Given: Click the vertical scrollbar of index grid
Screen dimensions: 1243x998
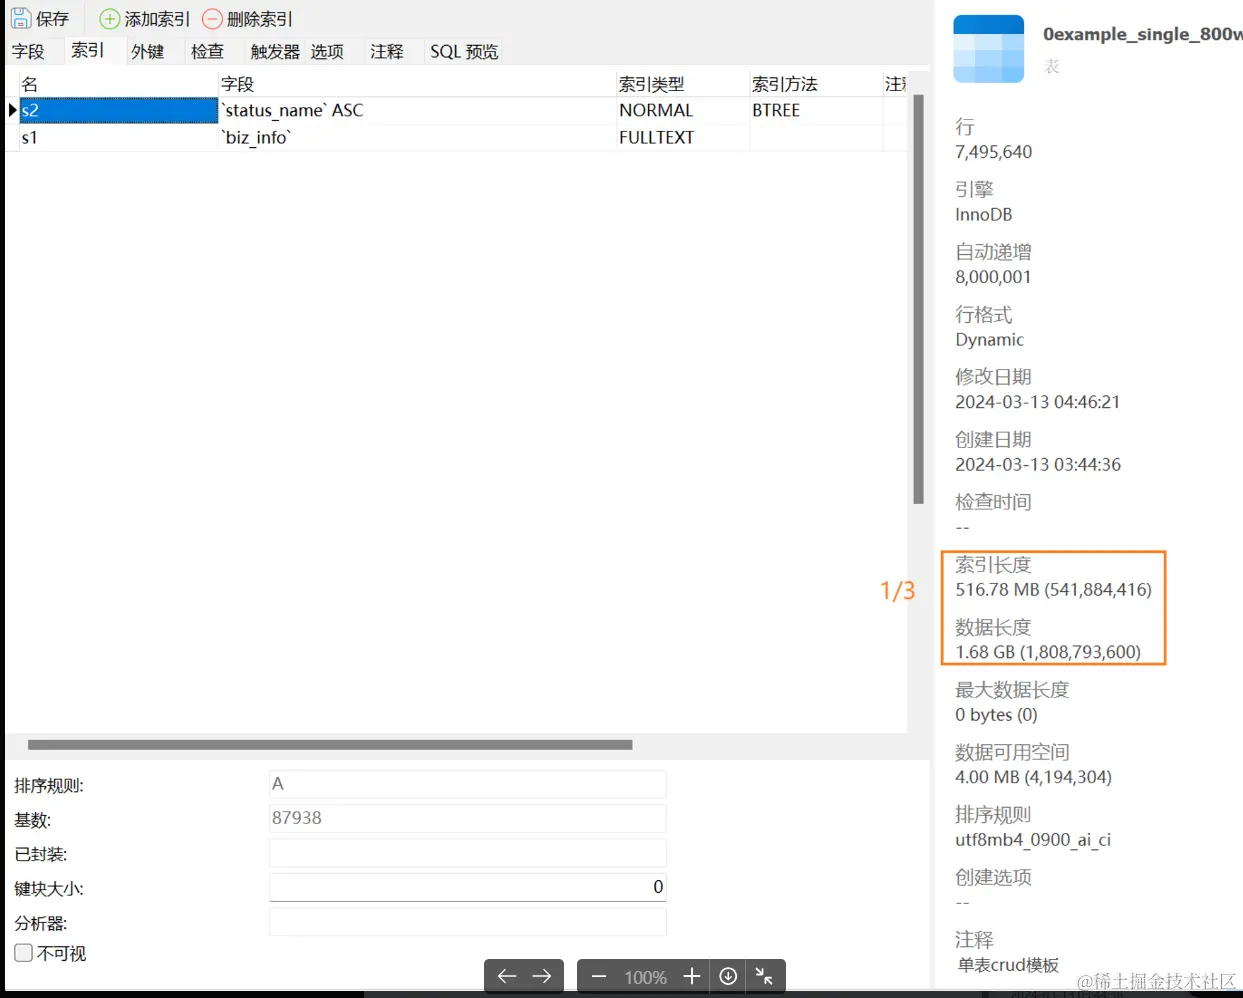Looking at the screenshot, I should (x=918, y=299).
